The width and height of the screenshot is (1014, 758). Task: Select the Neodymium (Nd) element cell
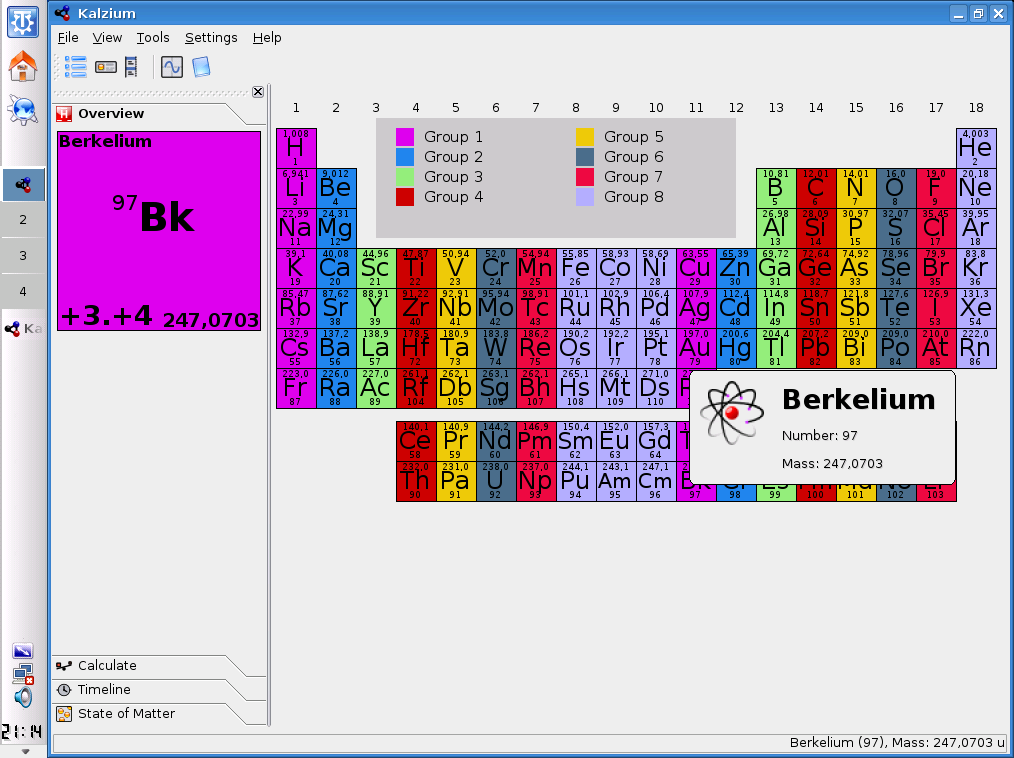[496, 441]
